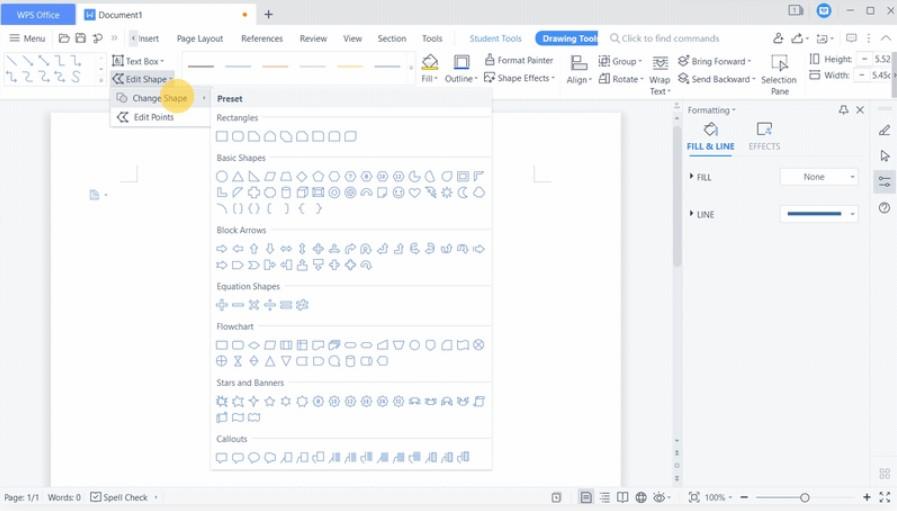Click the zoom slider handle
The image size is (897, 511).
[x=804, y=497]
